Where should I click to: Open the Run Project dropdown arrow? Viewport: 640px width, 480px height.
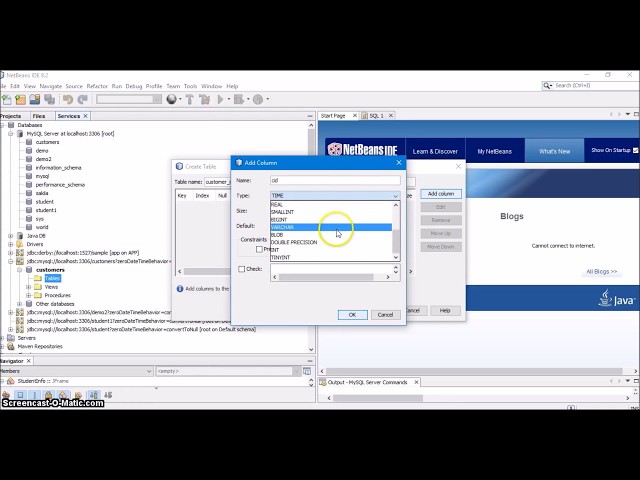229,99
